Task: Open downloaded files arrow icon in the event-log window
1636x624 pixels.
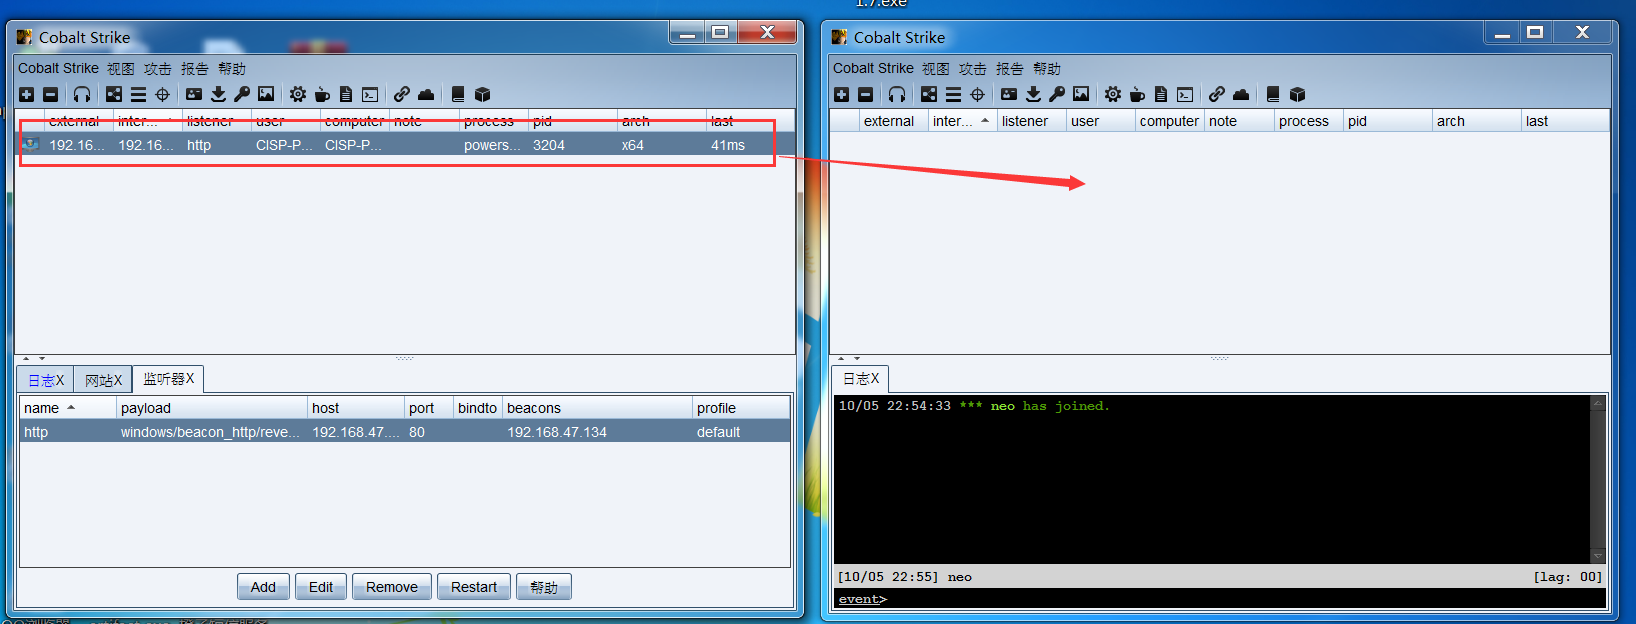Action: tap(1033, 94)
